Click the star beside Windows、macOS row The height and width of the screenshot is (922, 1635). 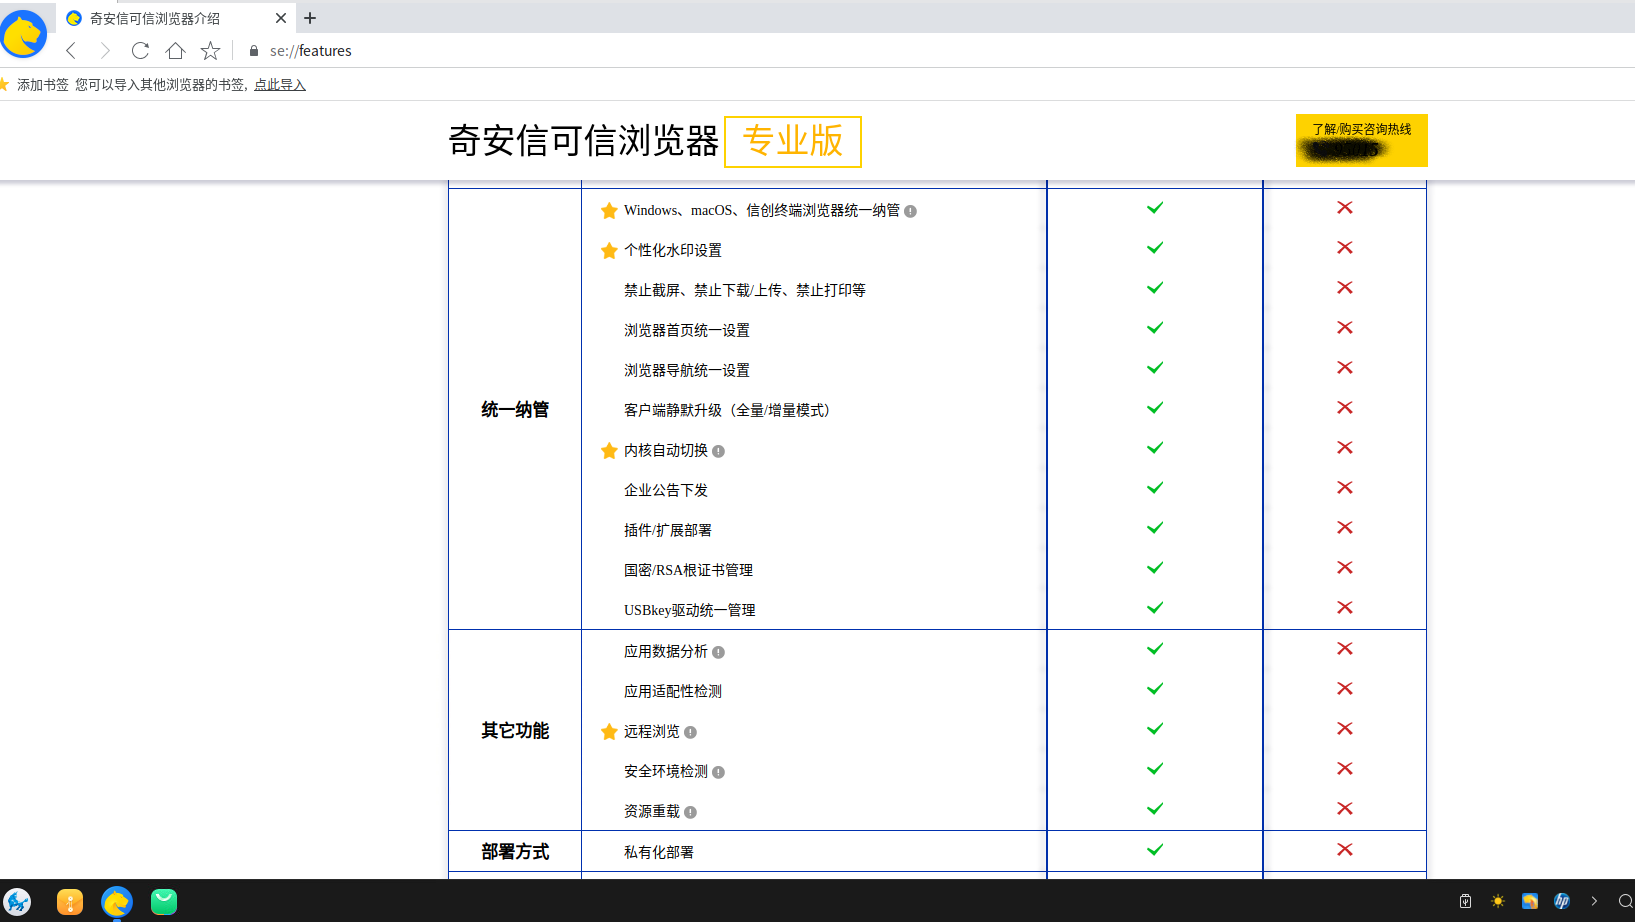point(609,211)
